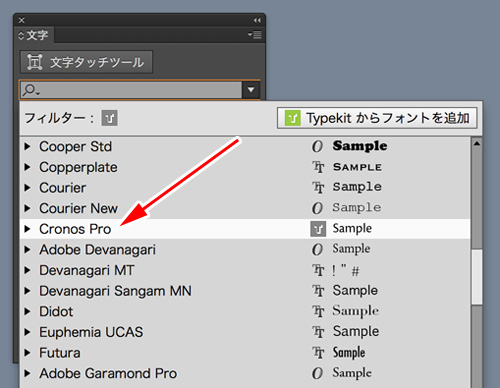The image size is (500, 388).
Task: Click the TrueType icon for Copperplate
Action: (x=318, y=167)
